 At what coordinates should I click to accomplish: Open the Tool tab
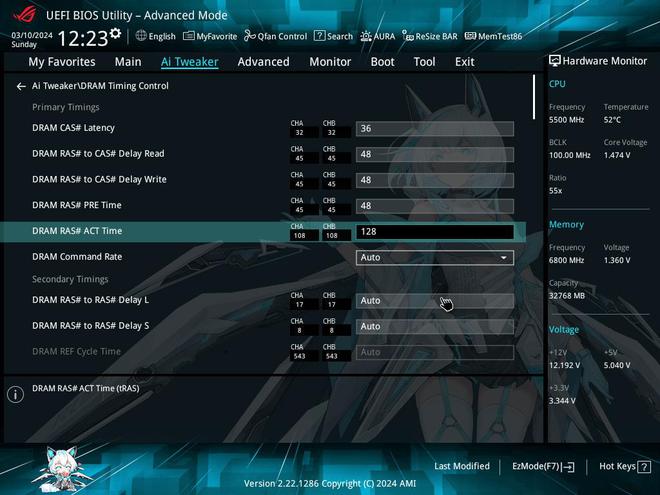[x=424, y=62]
